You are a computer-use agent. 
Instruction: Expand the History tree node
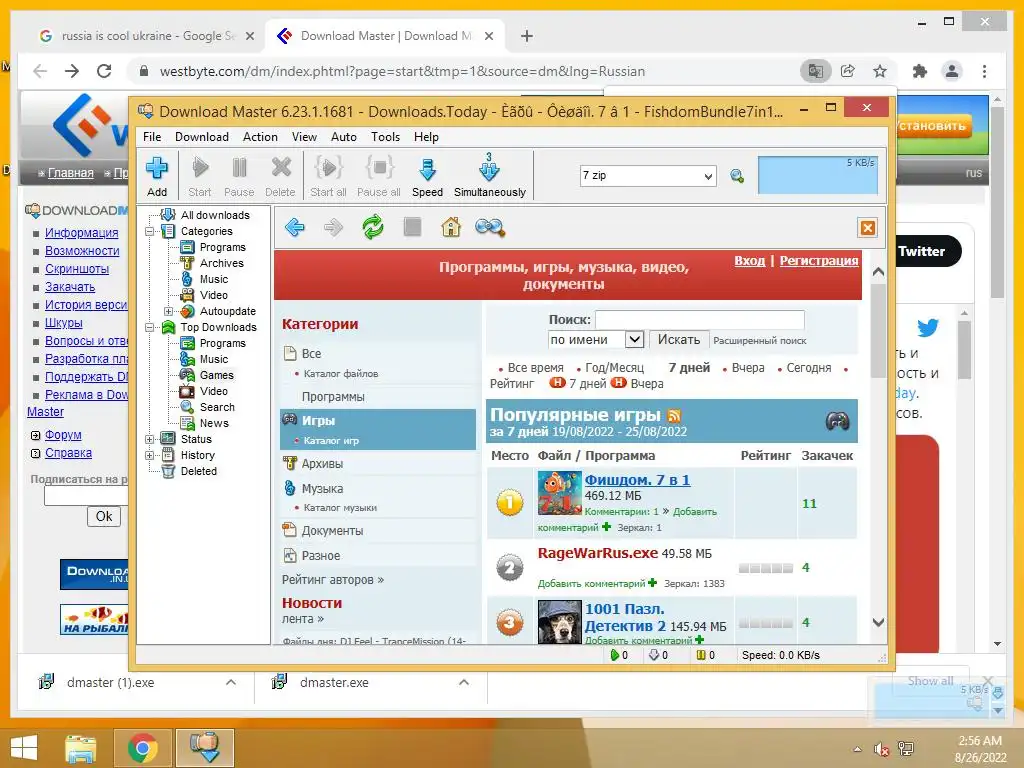[x=150, y=455]
